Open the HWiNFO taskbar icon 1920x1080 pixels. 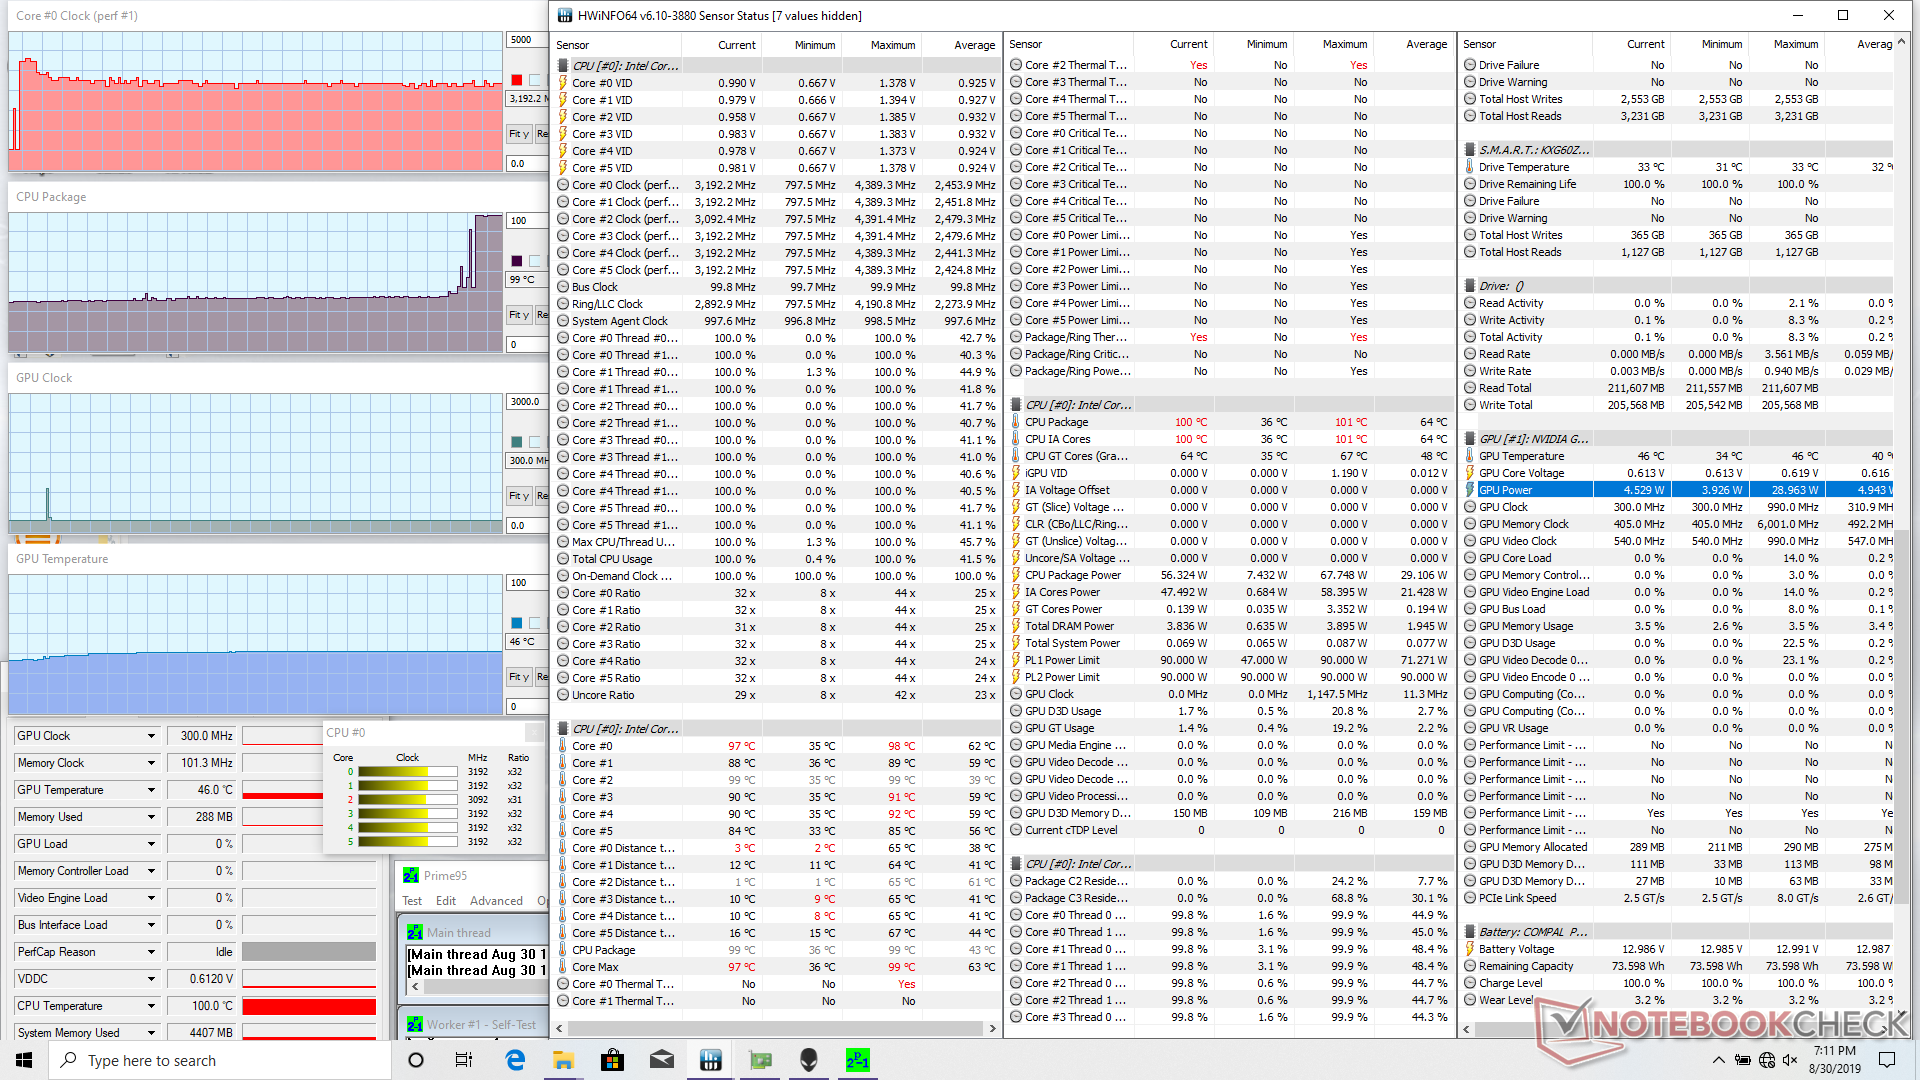(711, 1060)
